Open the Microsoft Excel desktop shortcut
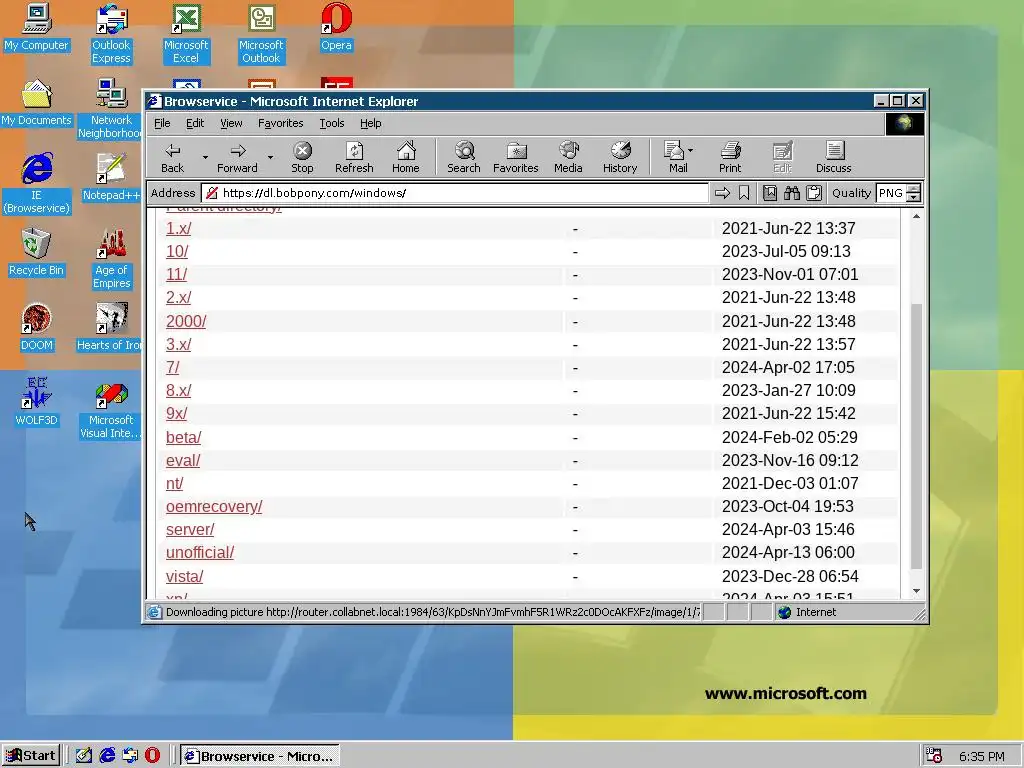Screen dimensions: 1024x768 coord(186,33)
